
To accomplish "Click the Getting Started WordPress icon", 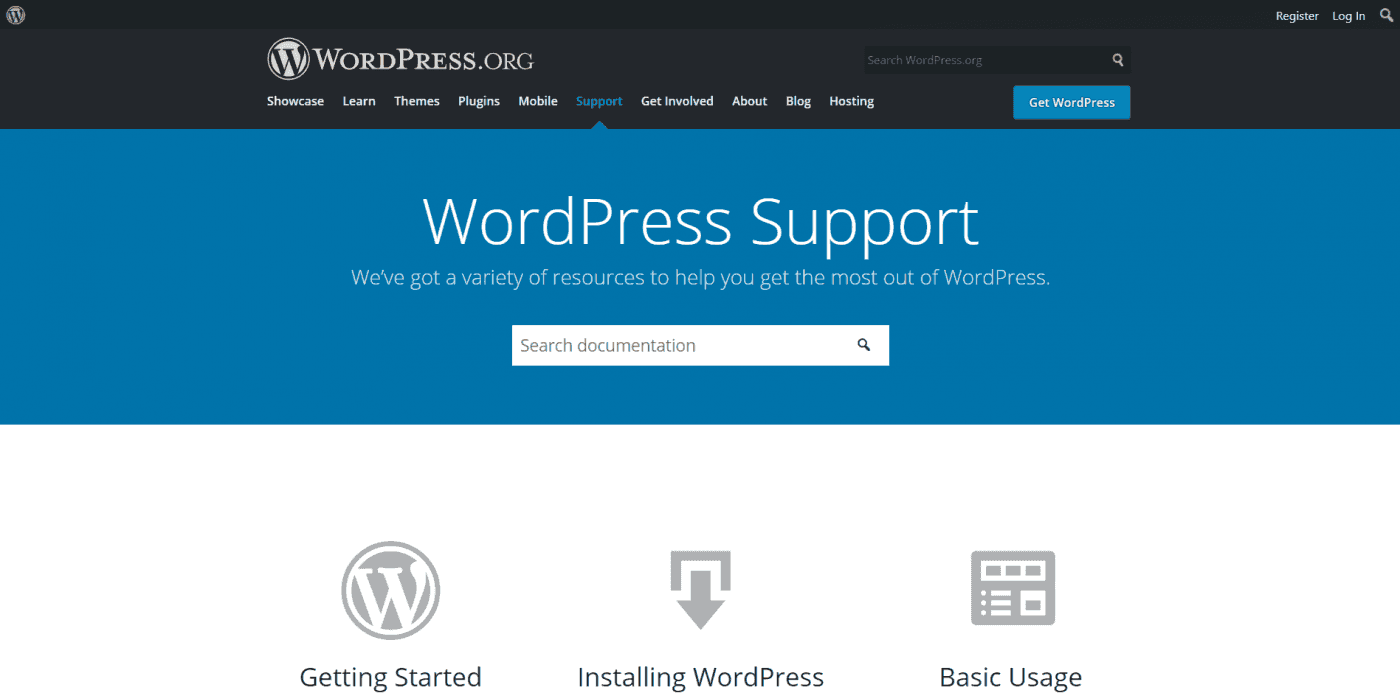I will 391,590.
